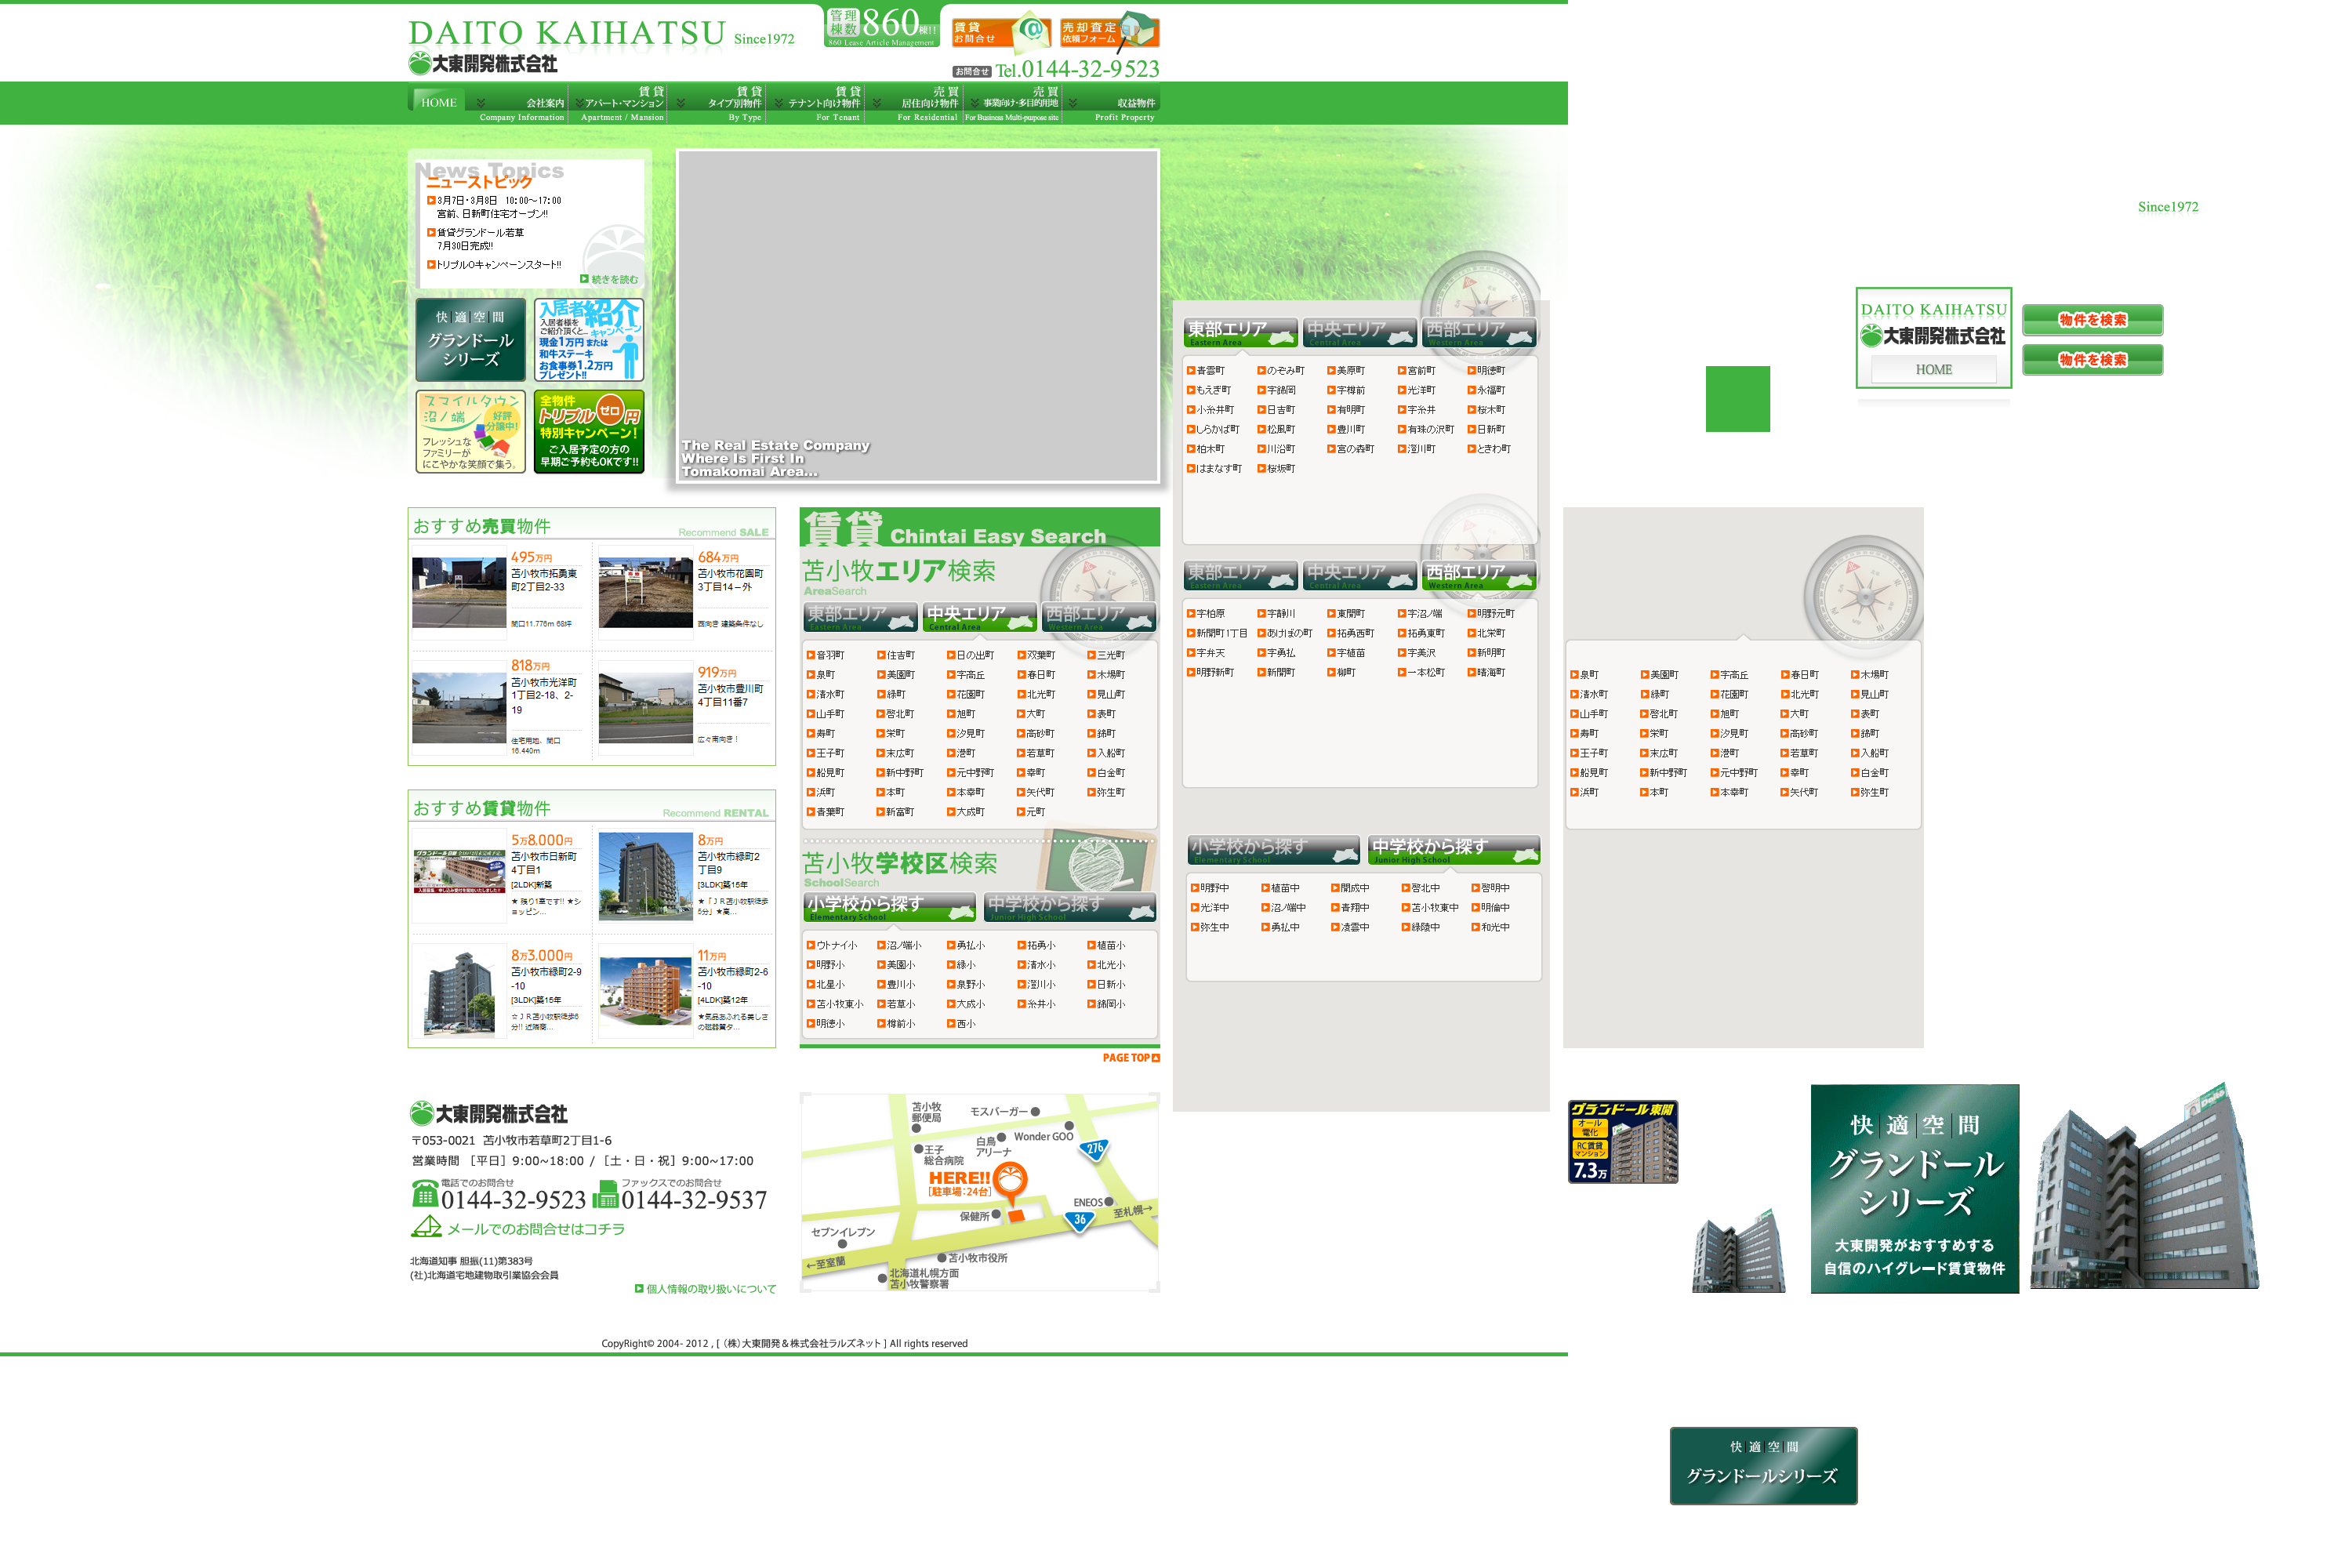The height and width of the screenshot is (1568, 2352).
Task: Open 会社案内 Company Information menu
Action: [x=518, y=104]
